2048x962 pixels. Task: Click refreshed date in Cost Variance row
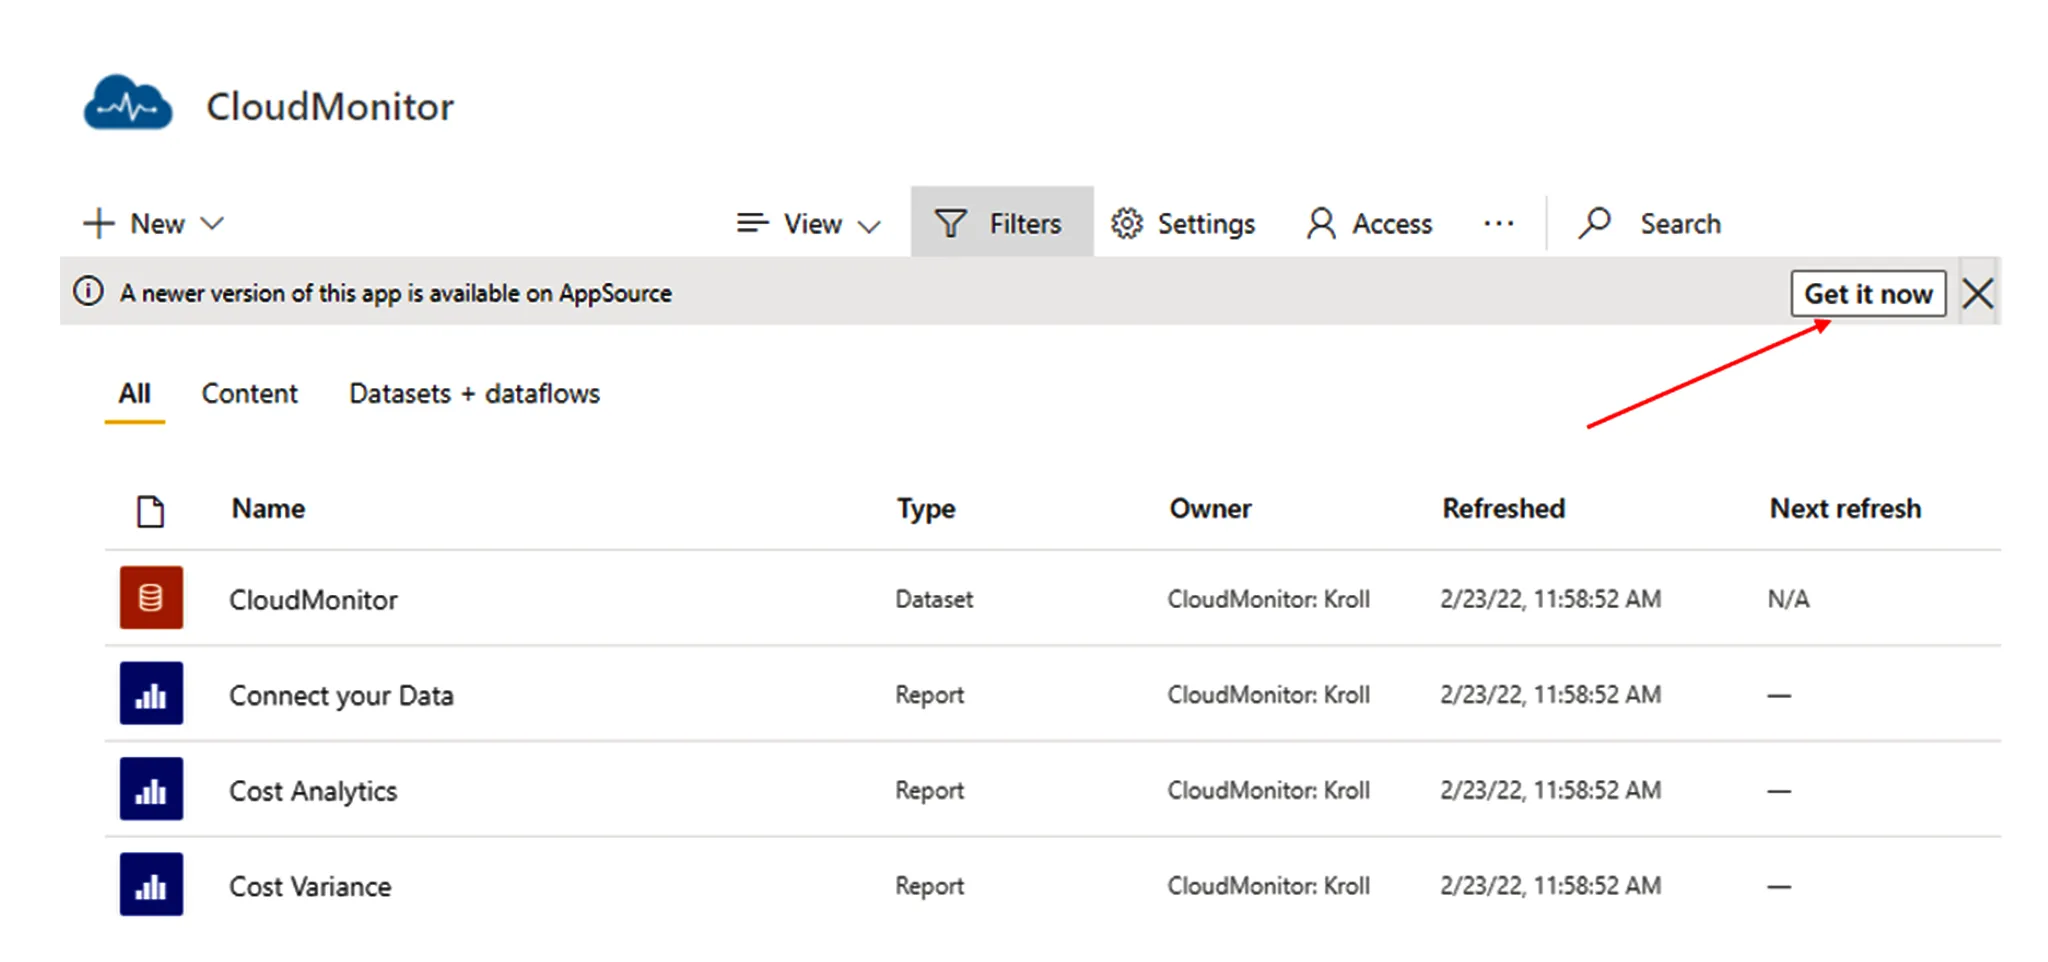1550,886
